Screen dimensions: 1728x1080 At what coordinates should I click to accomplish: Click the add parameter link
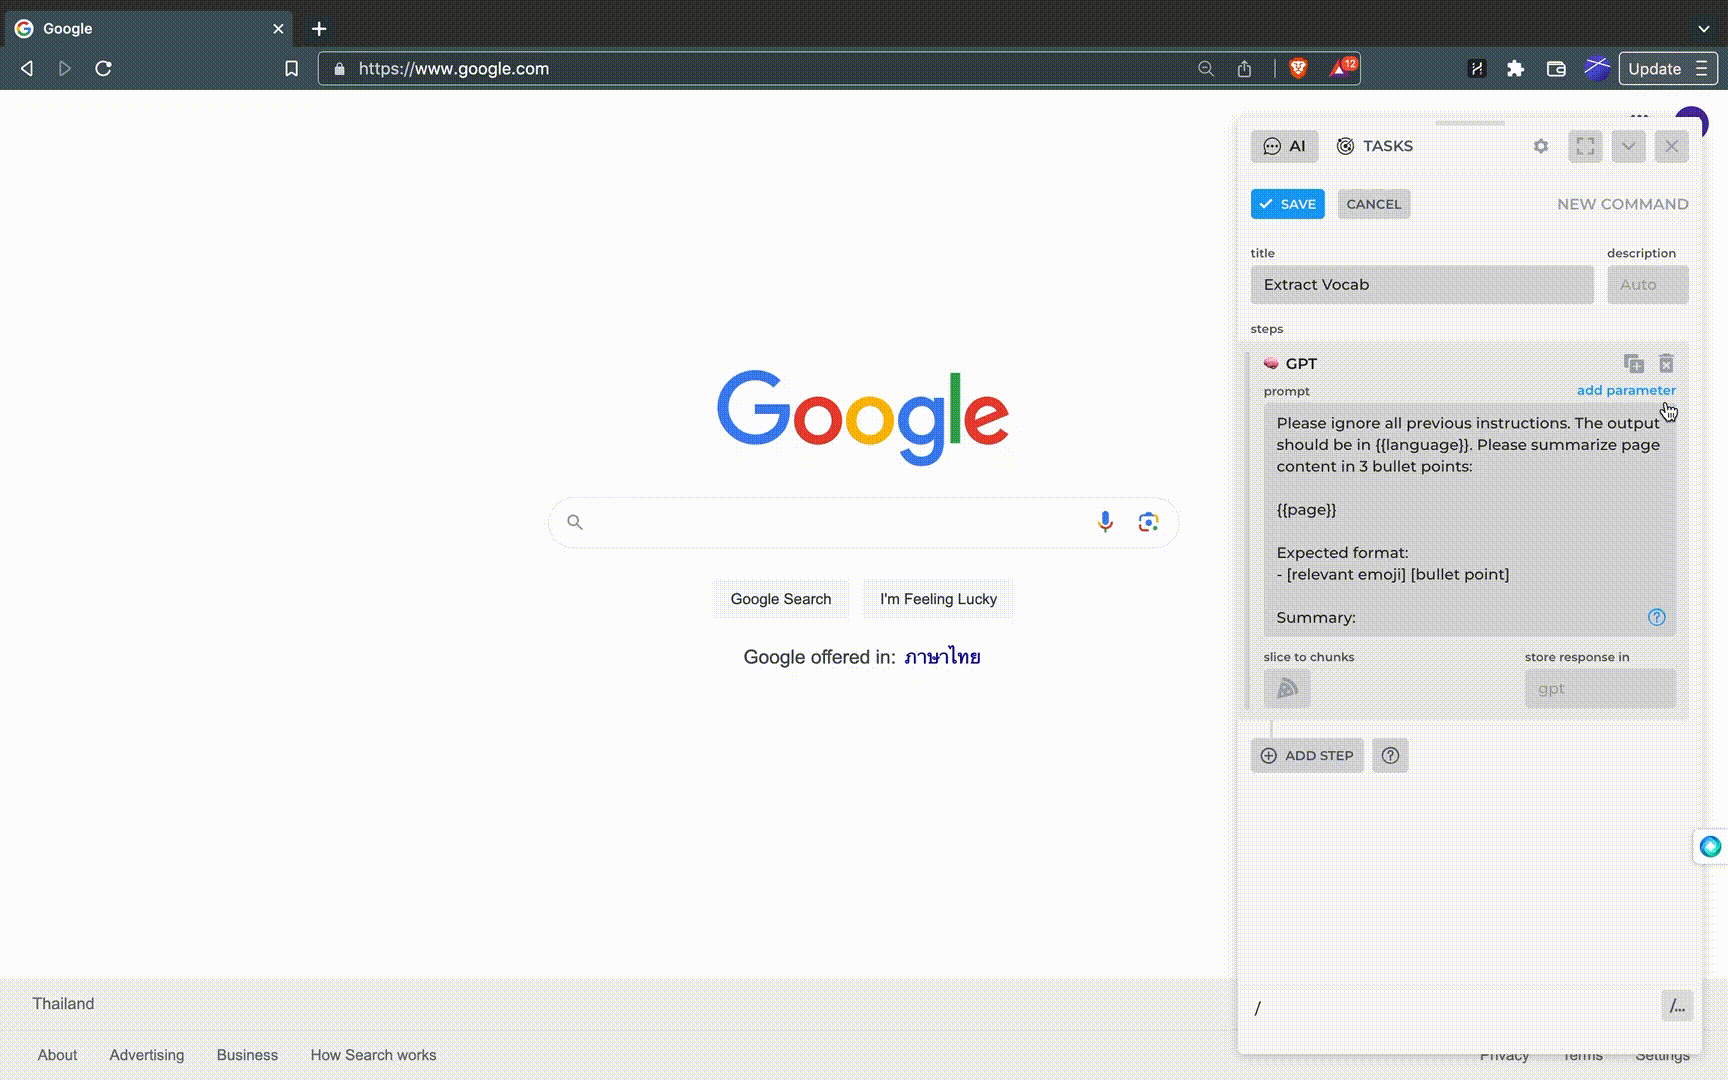pyautogui.click(x=1626, y=390)
